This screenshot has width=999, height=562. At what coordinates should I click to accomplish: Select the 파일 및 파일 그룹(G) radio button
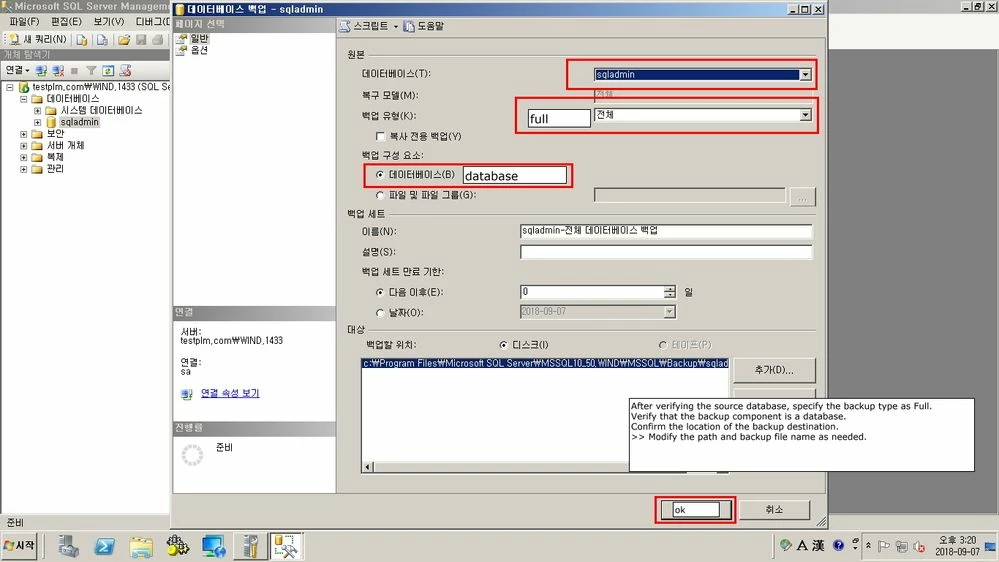[380, 195]
